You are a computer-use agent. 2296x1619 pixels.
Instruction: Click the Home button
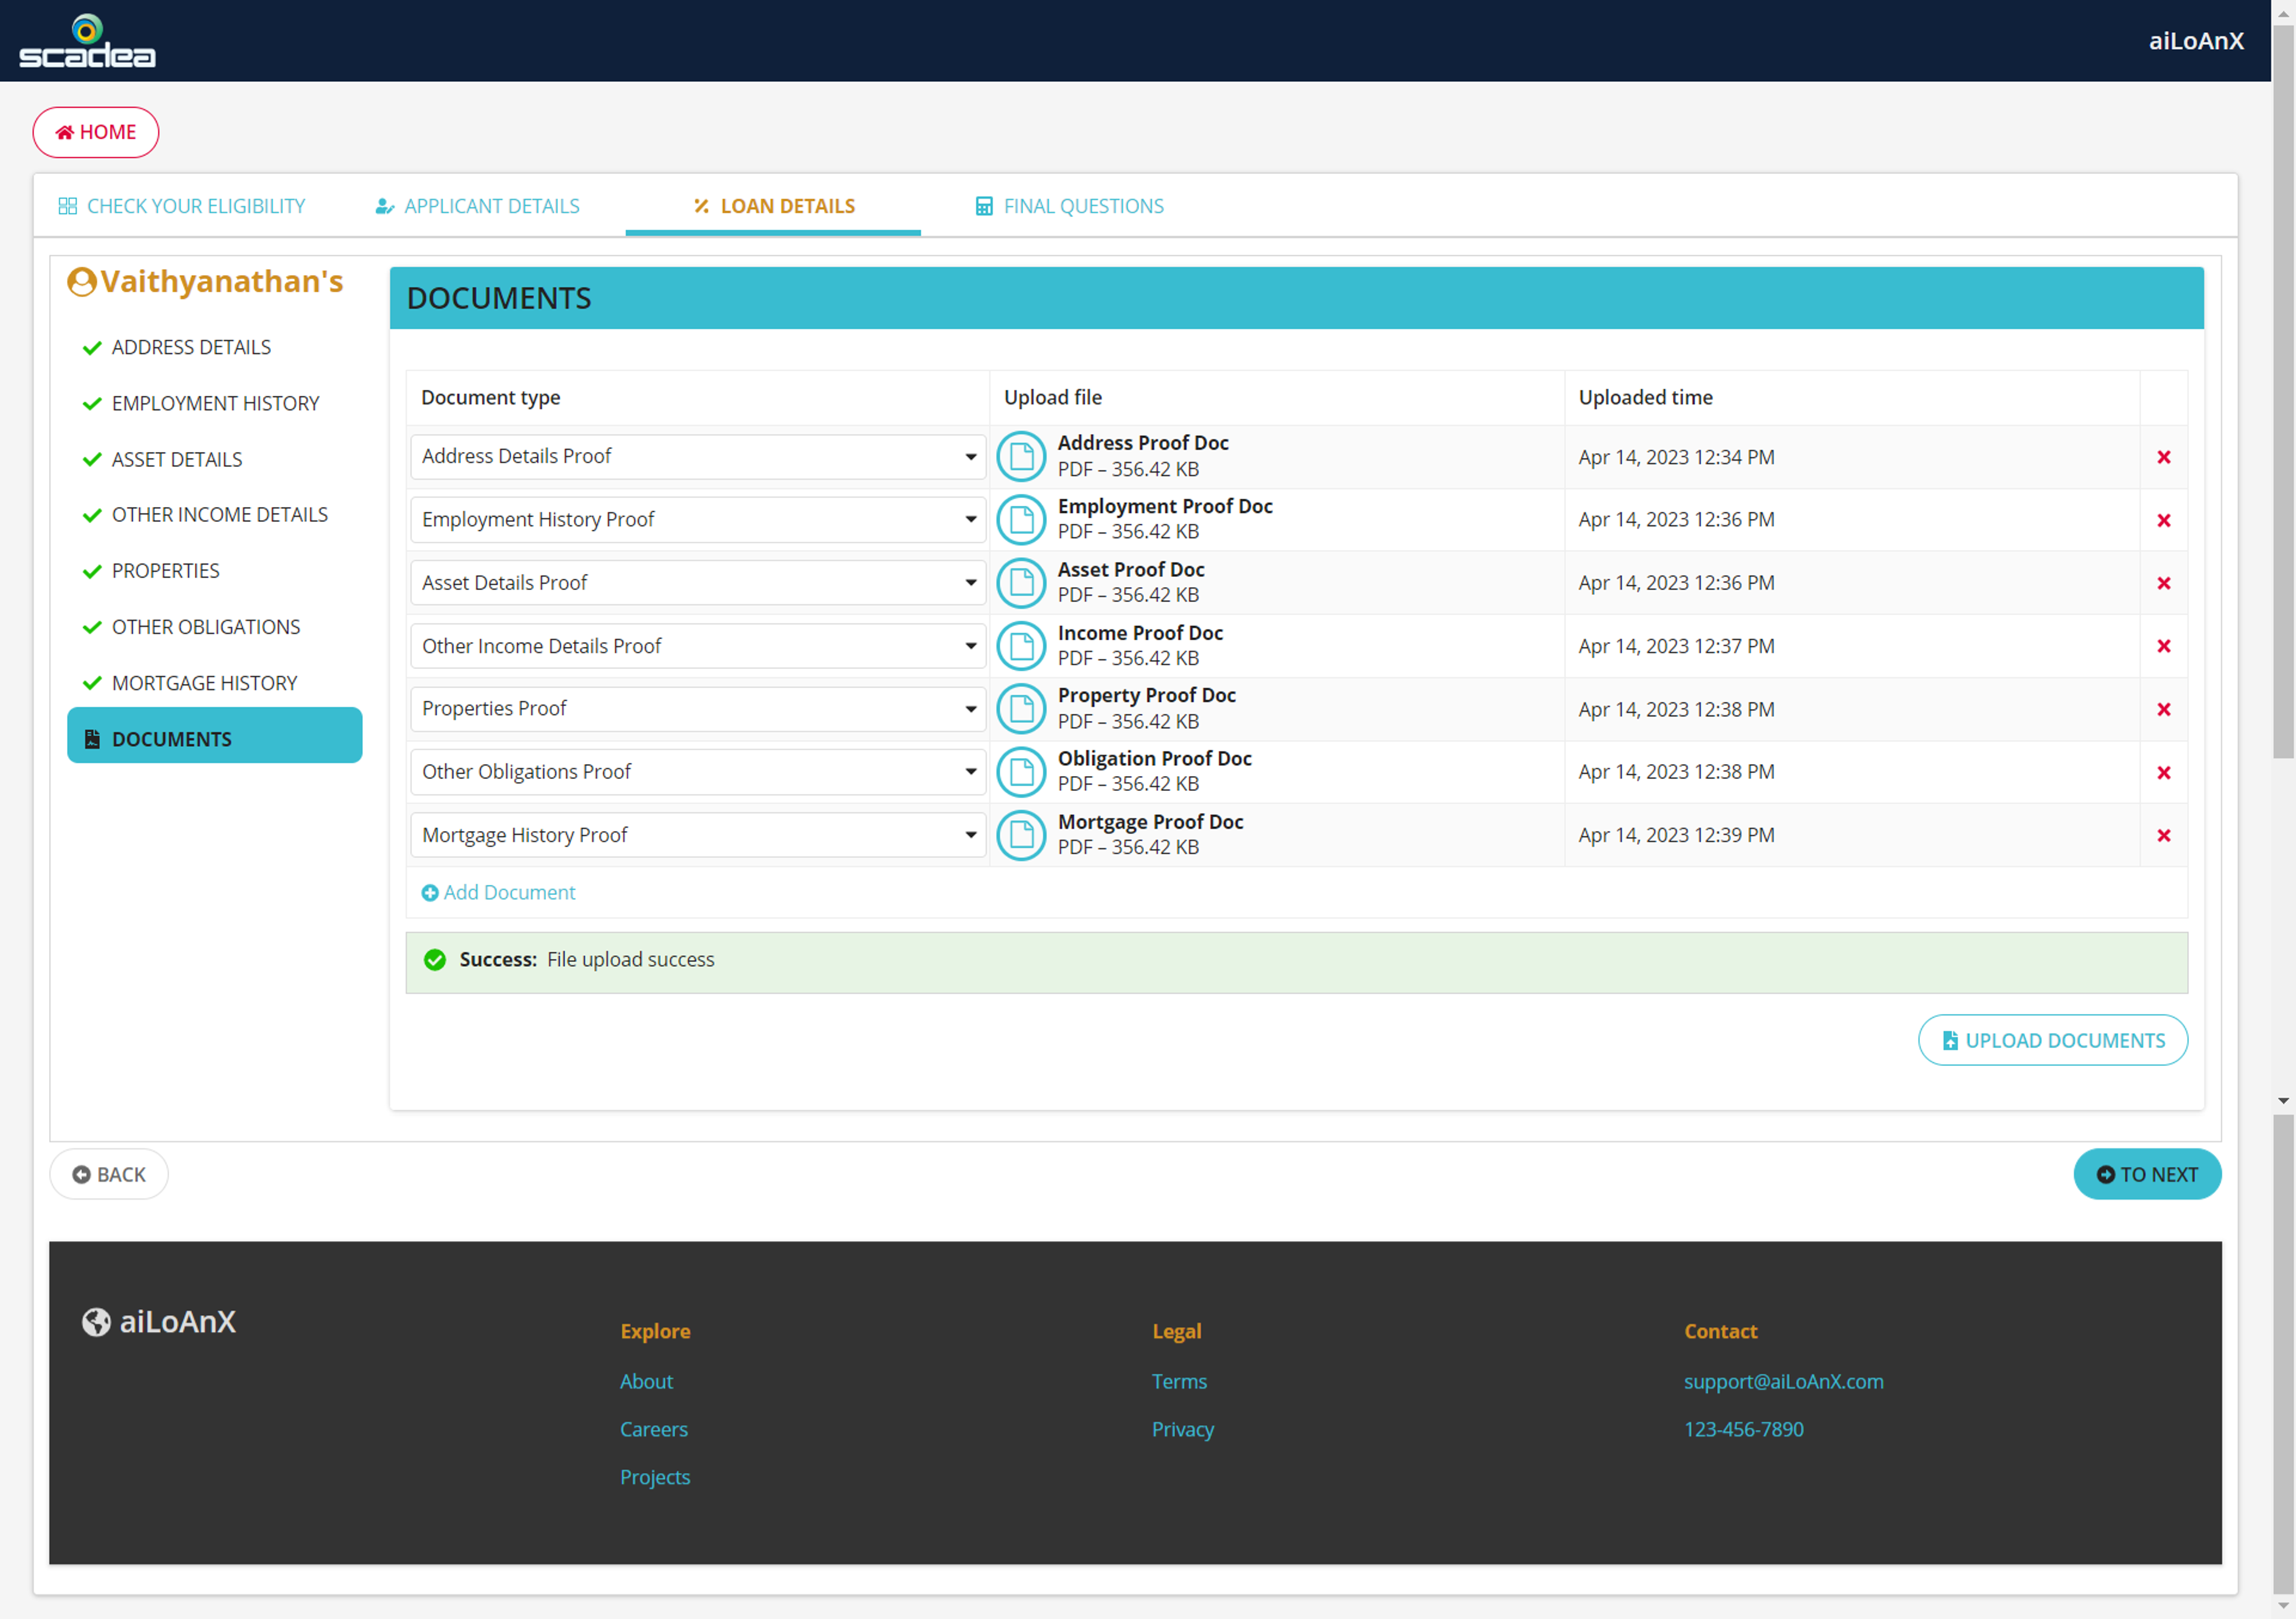click(96, 132)
